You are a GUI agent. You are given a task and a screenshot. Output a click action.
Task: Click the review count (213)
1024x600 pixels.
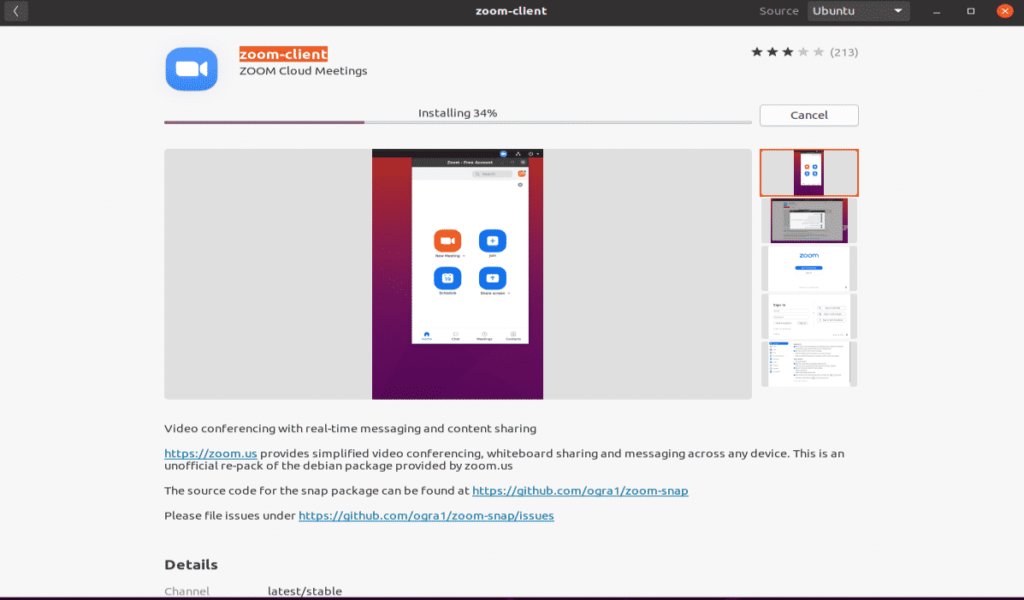click(846, 51)
